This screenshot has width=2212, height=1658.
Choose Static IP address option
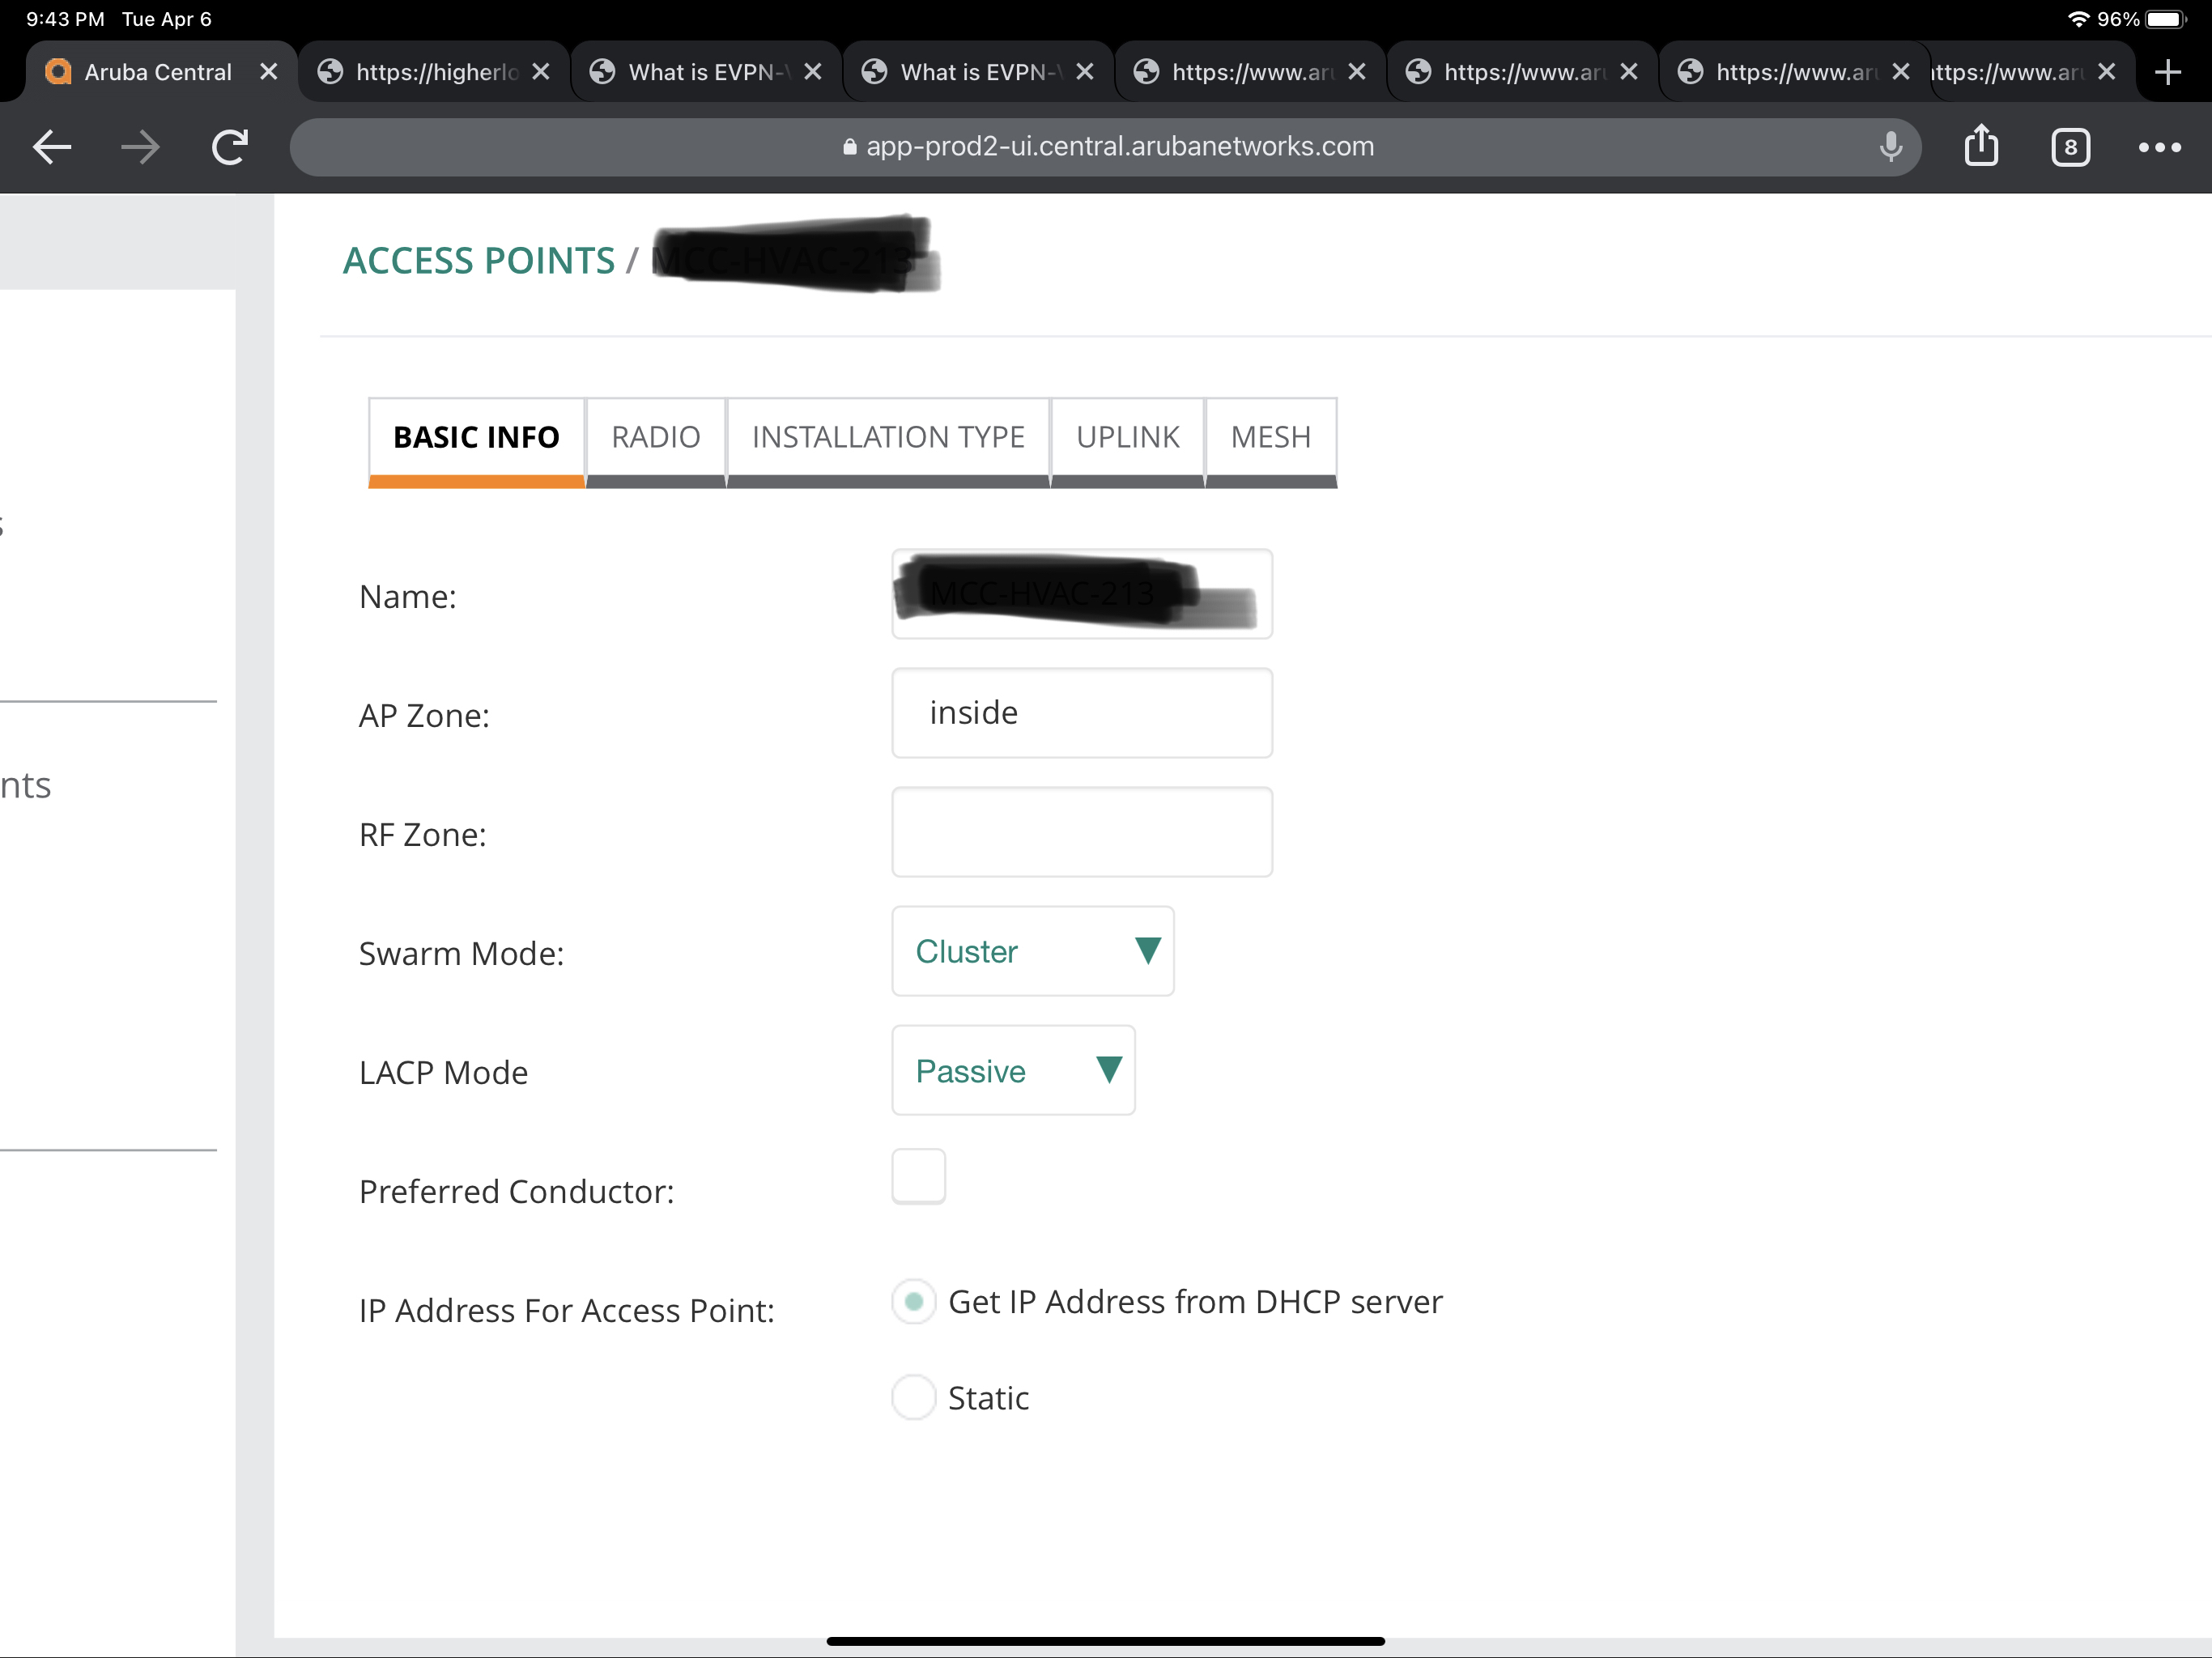(x=913, y=1398)
